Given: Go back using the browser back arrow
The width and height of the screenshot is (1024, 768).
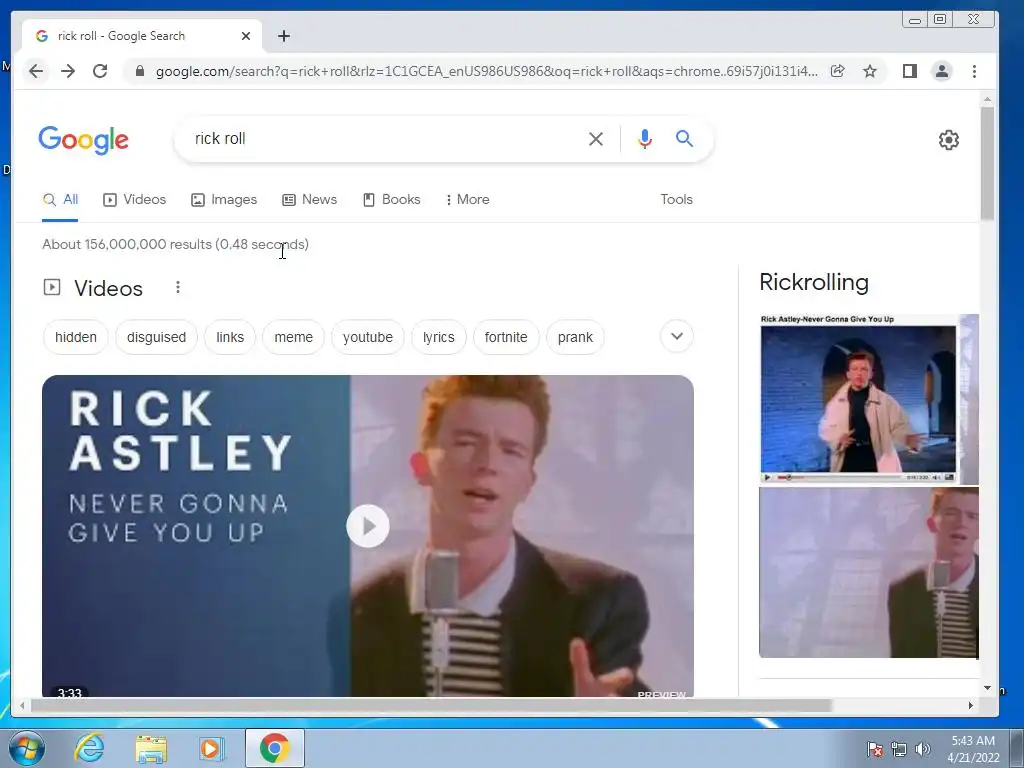Looking at the screenshot, I should tap(36, 71).
